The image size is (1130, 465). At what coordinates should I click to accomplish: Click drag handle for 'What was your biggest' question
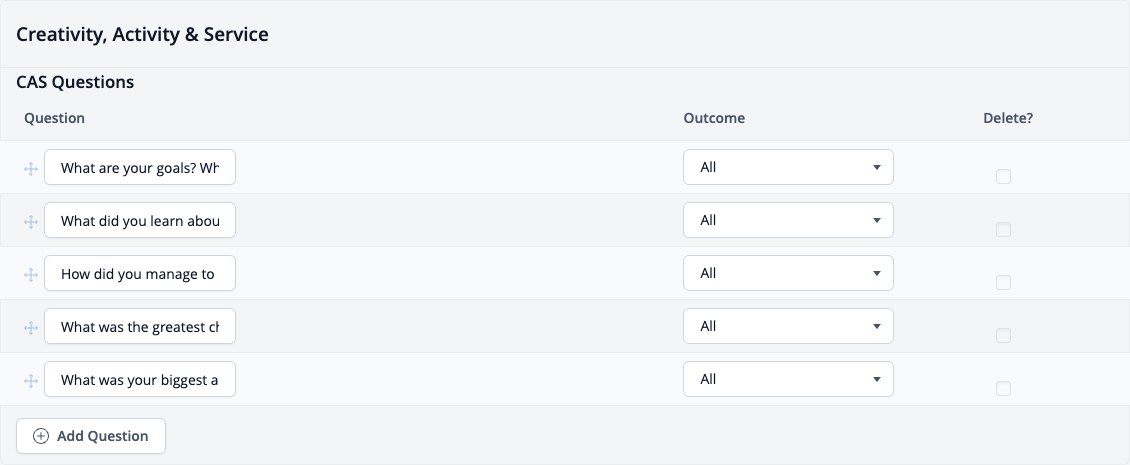coord(31,381)
